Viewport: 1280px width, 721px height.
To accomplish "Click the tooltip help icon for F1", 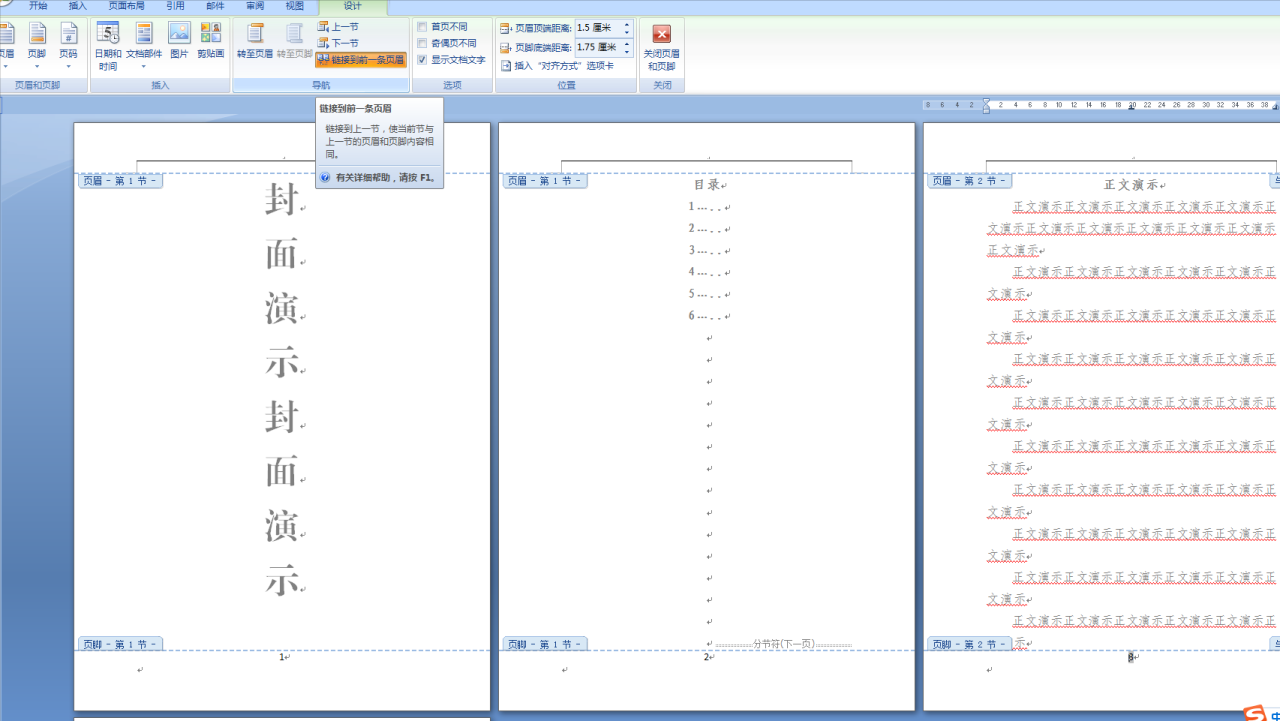I will pos(325,177).
